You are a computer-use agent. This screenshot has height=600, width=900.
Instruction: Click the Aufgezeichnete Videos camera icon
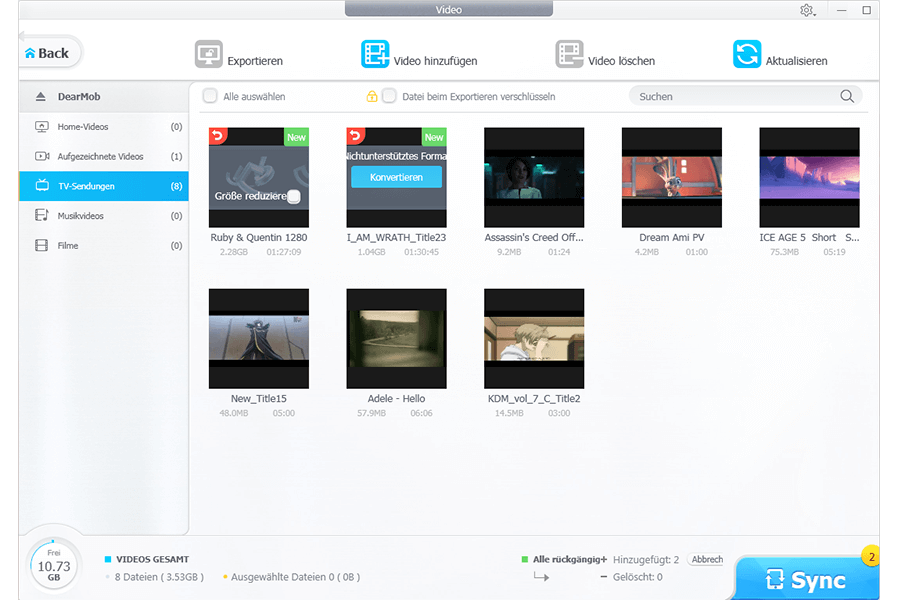(x=42, y=156)
